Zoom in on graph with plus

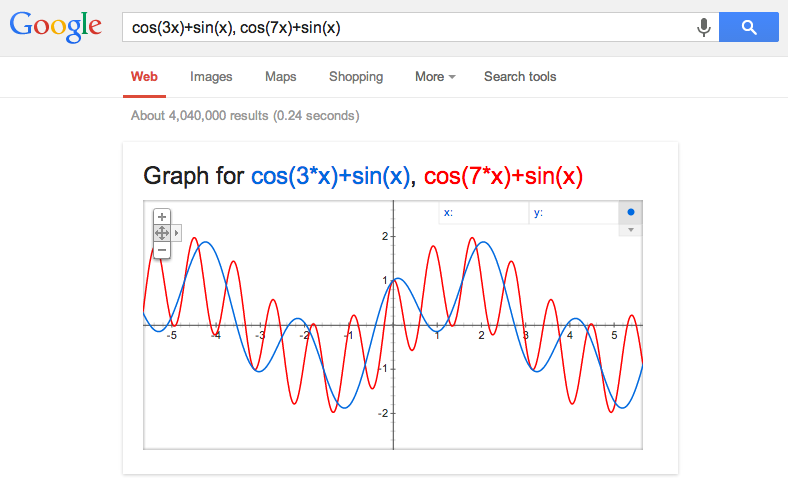point(162,216)
